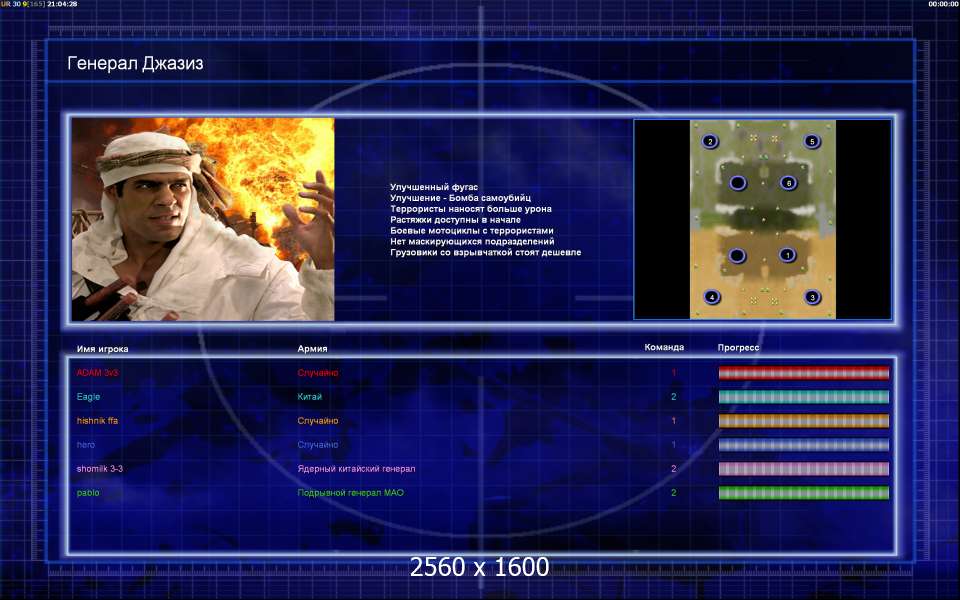Click the 'Генерал Джазиз' title
This screenshot has width=960, height=600.
pos(135,63)
